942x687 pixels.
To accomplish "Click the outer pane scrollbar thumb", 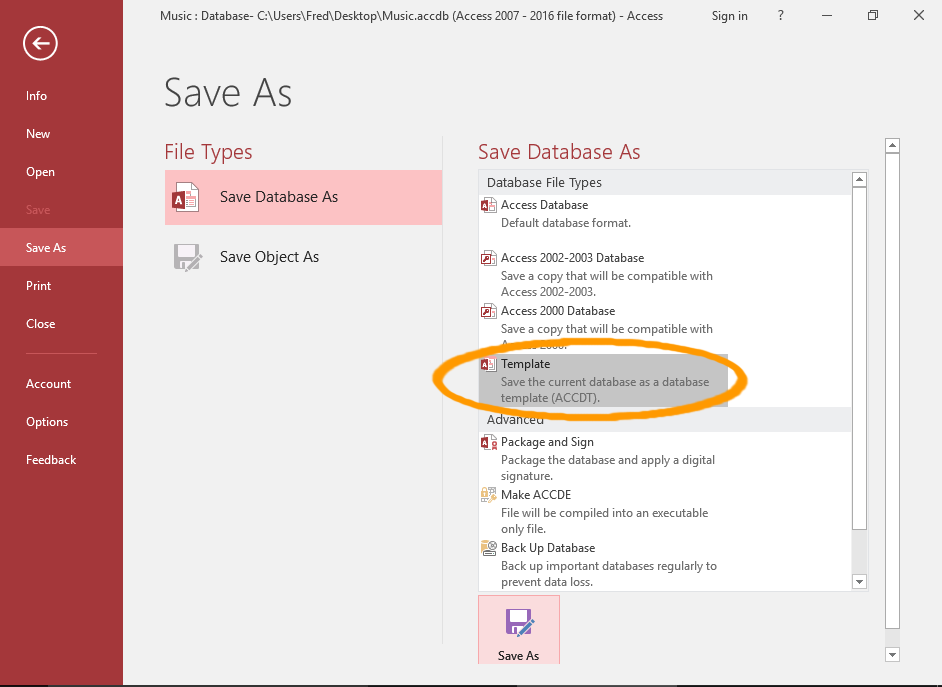I will click(x=892, y=390).
